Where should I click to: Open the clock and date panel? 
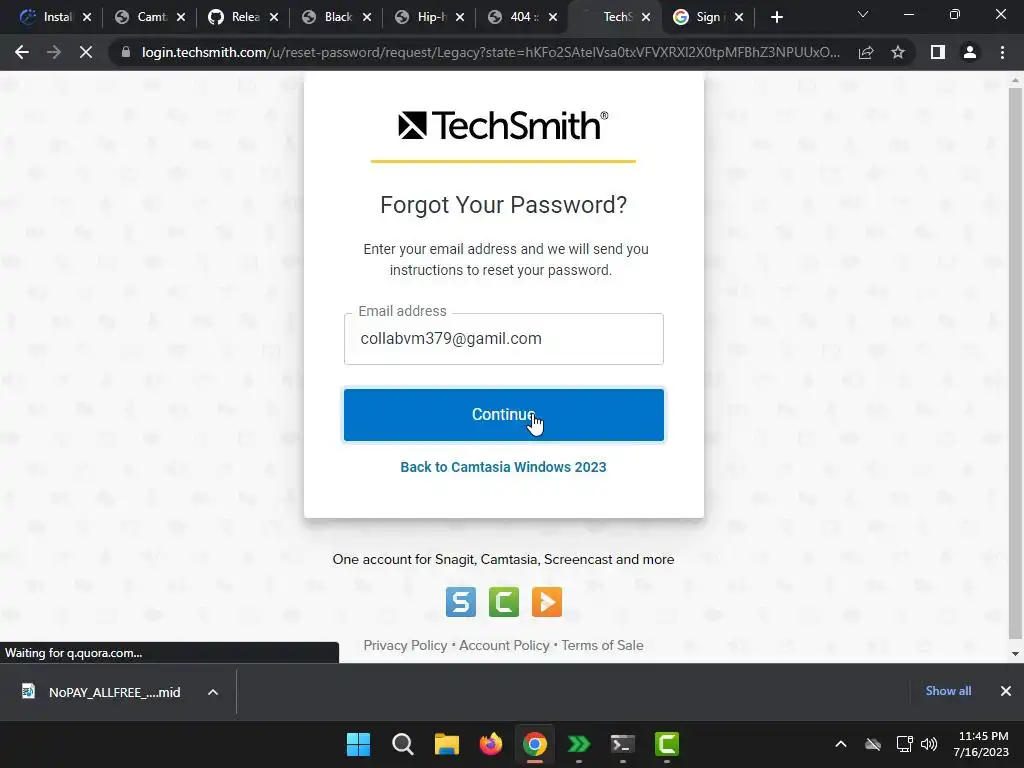click(981, 744)
